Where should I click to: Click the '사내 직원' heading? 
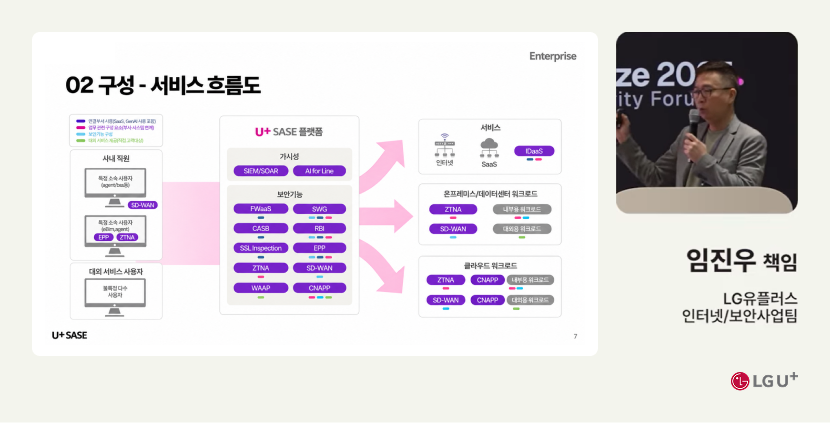[x=116, y=158]
